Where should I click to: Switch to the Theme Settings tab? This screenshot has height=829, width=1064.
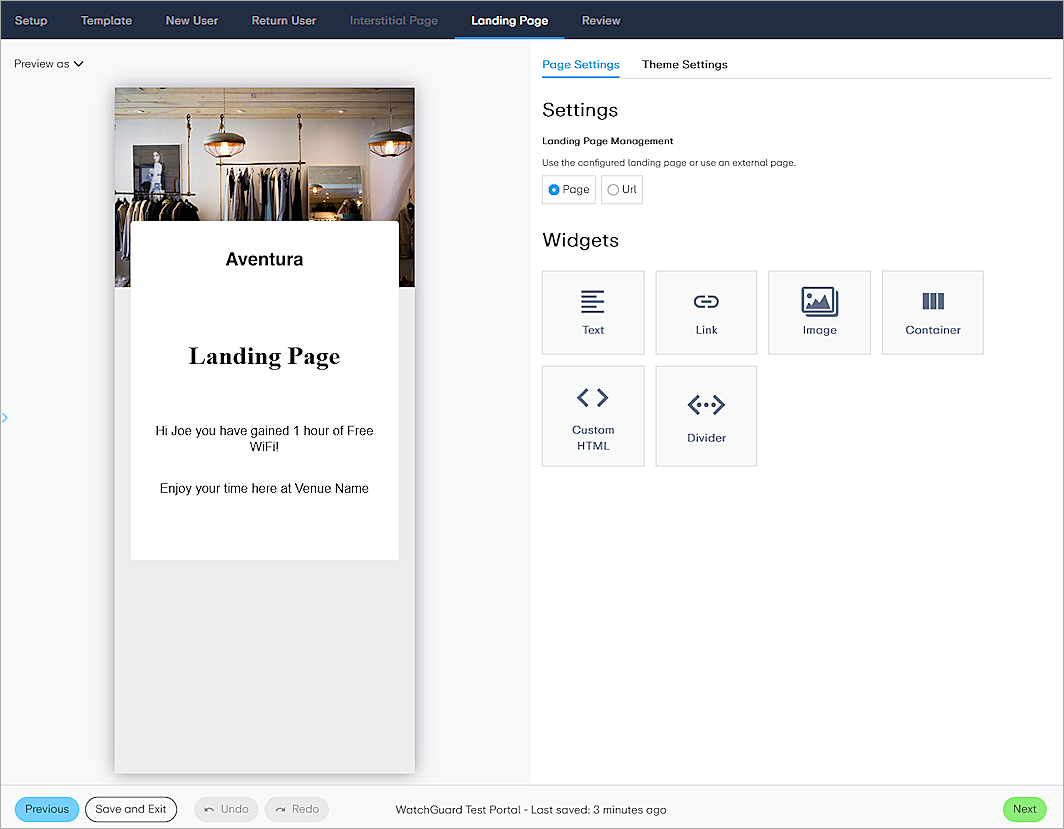684,64
